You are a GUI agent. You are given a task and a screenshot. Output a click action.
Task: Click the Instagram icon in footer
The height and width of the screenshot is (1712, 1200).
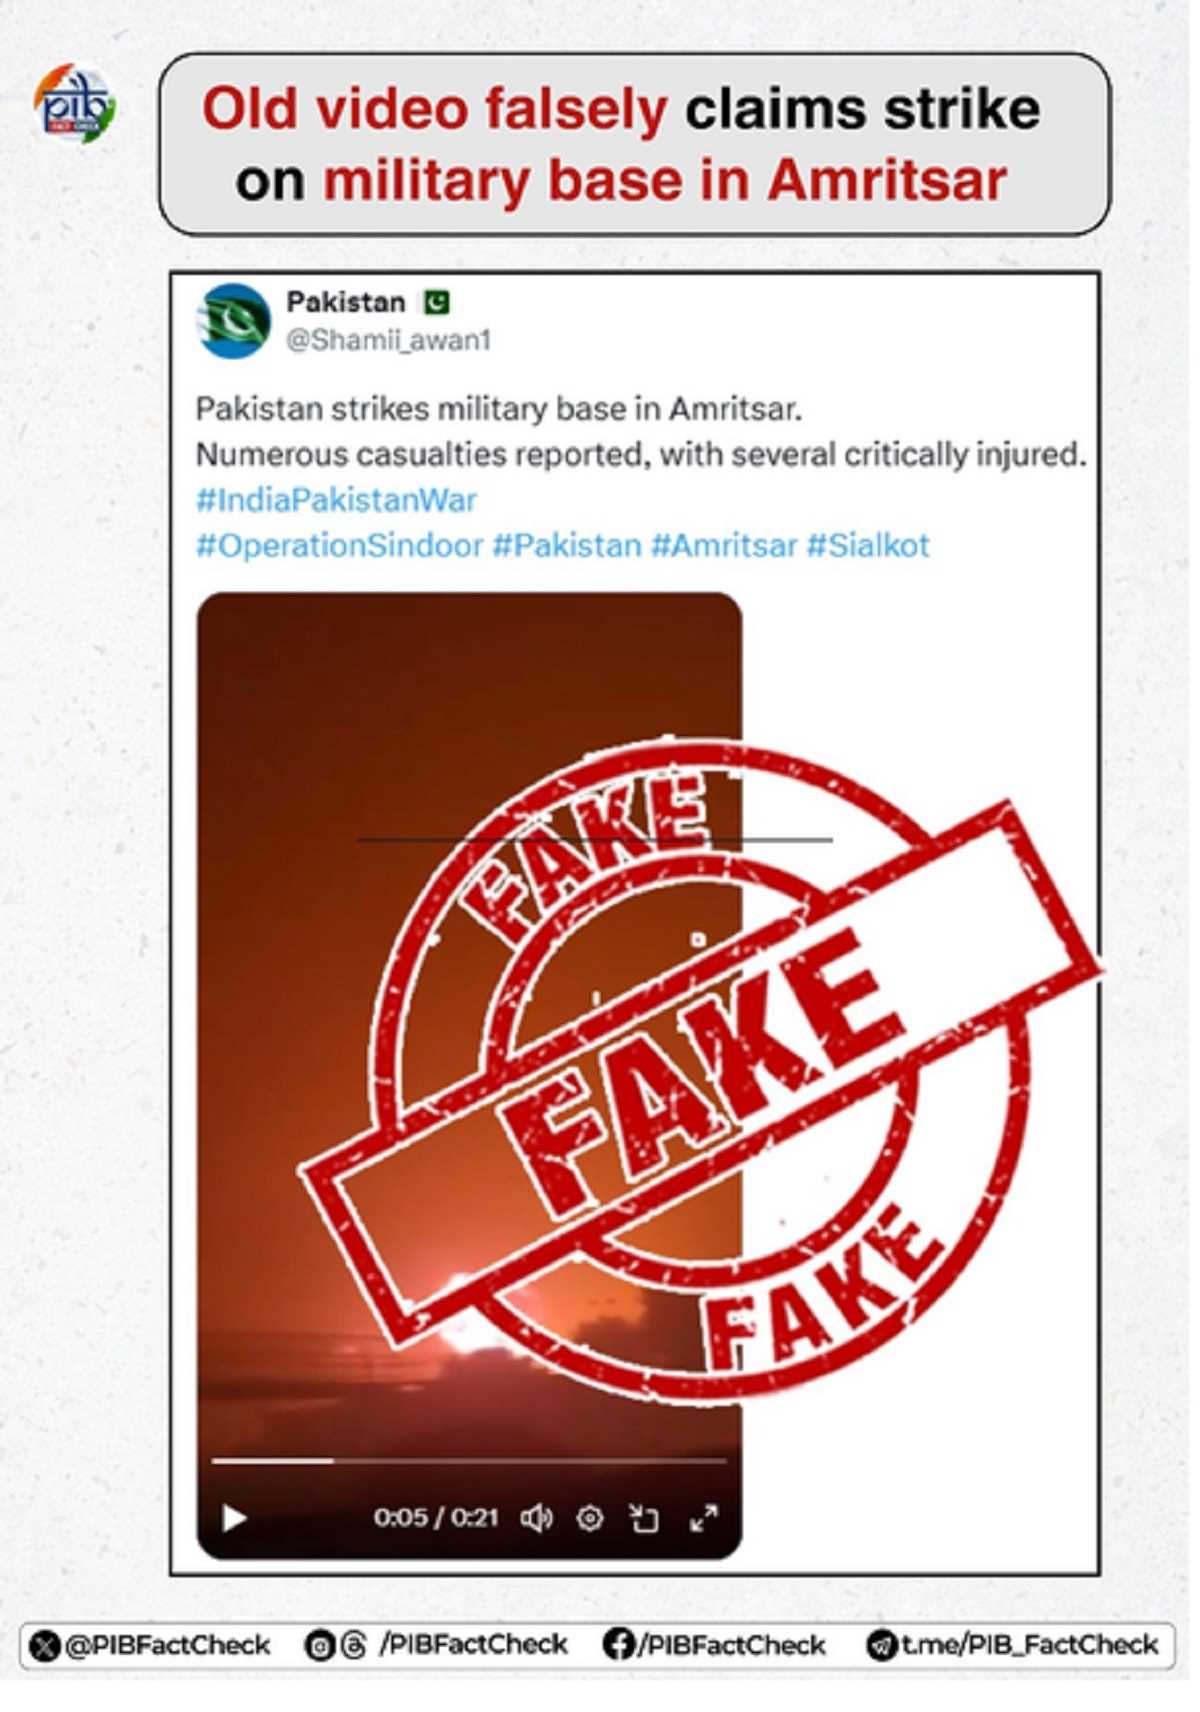pos(320,1646)
